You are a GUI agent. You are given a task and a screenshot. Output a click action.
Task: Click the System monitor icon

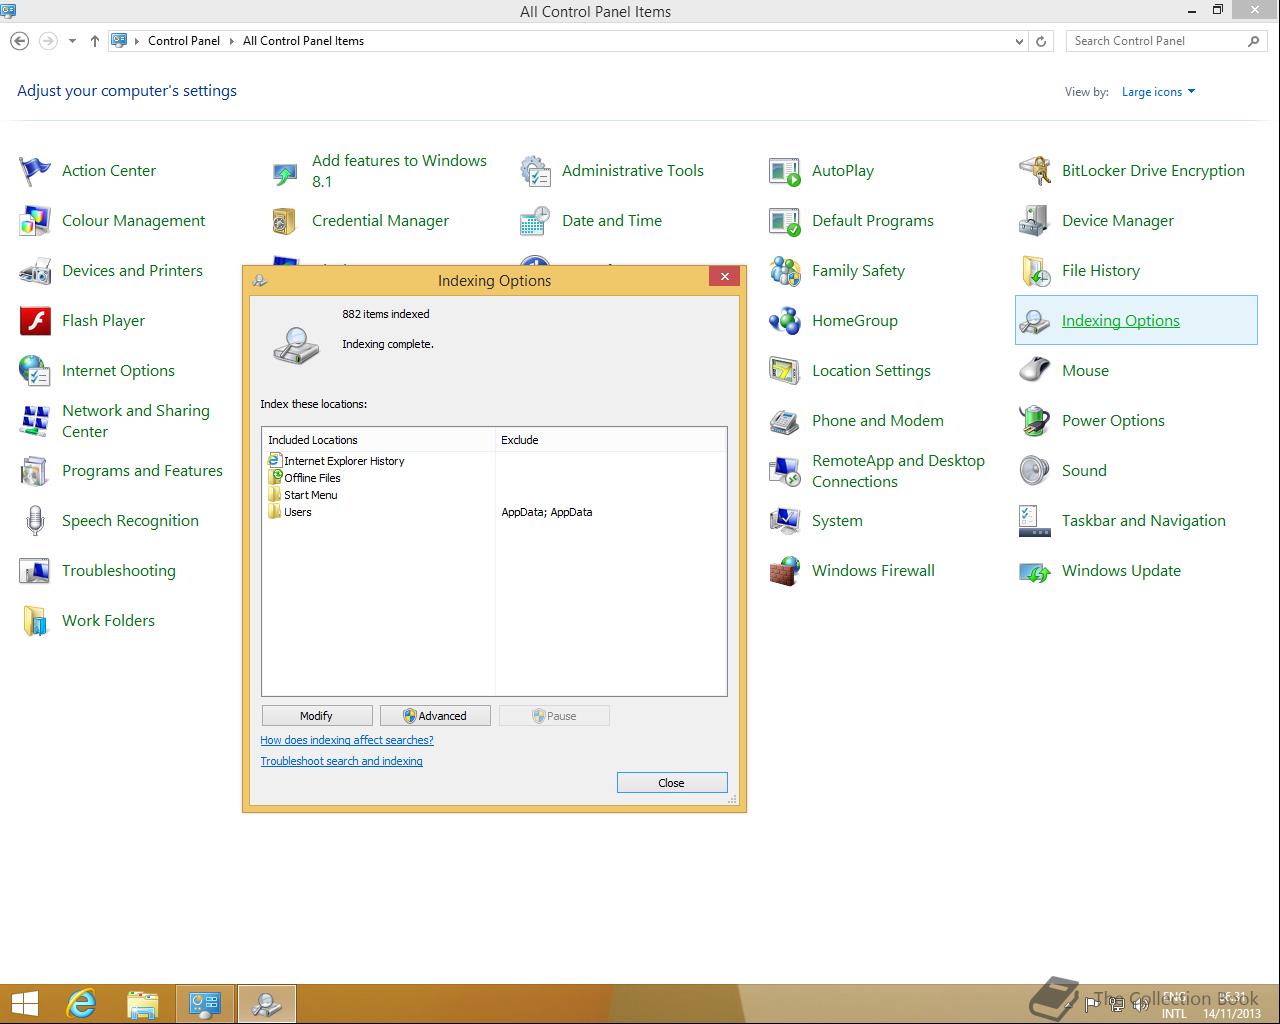[785, 521]
